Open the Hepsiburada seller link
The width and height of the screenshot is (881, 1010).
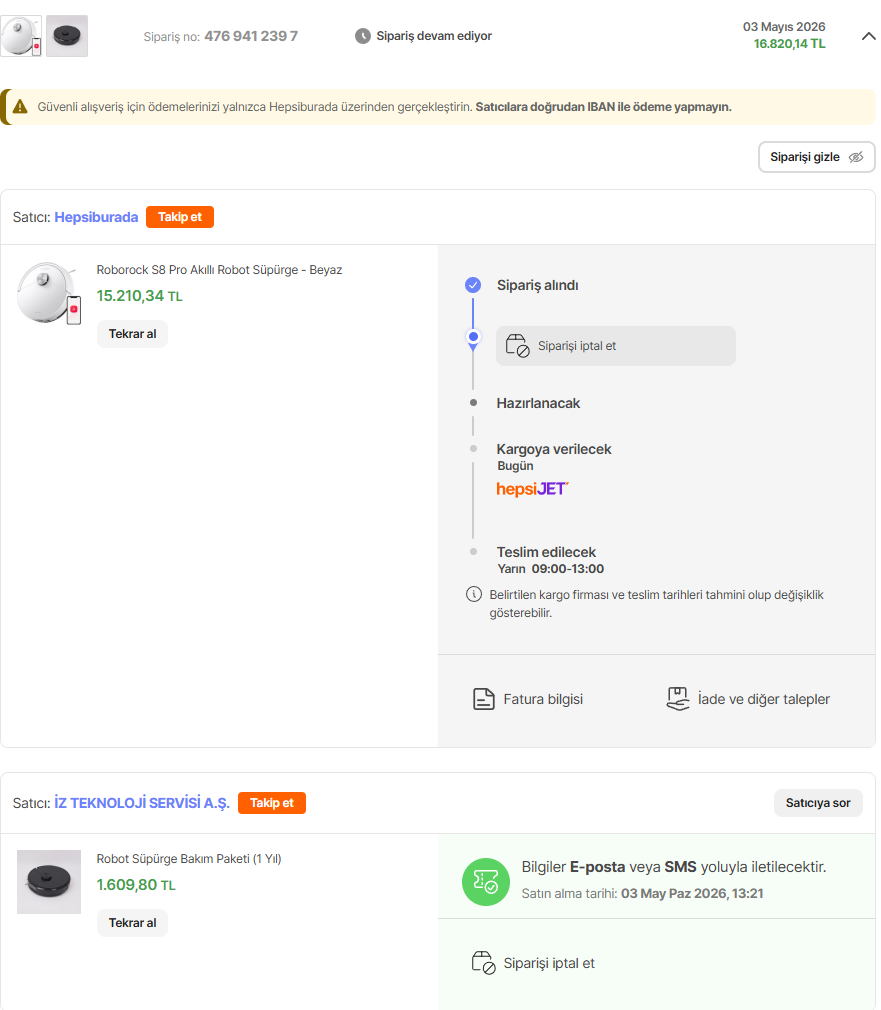tap(96, 217)
